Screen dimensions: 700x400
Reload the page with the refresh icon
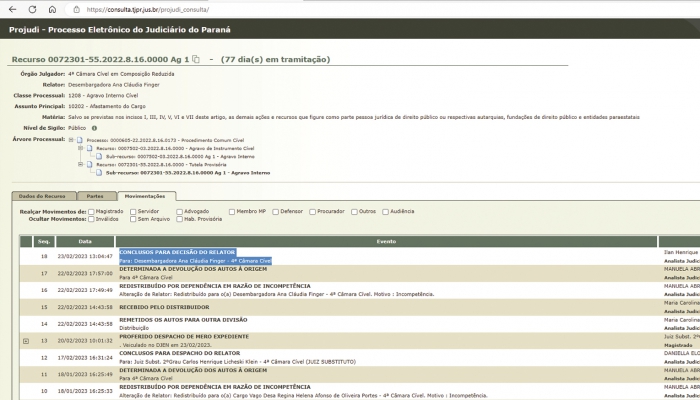click(x=32, y=9)
